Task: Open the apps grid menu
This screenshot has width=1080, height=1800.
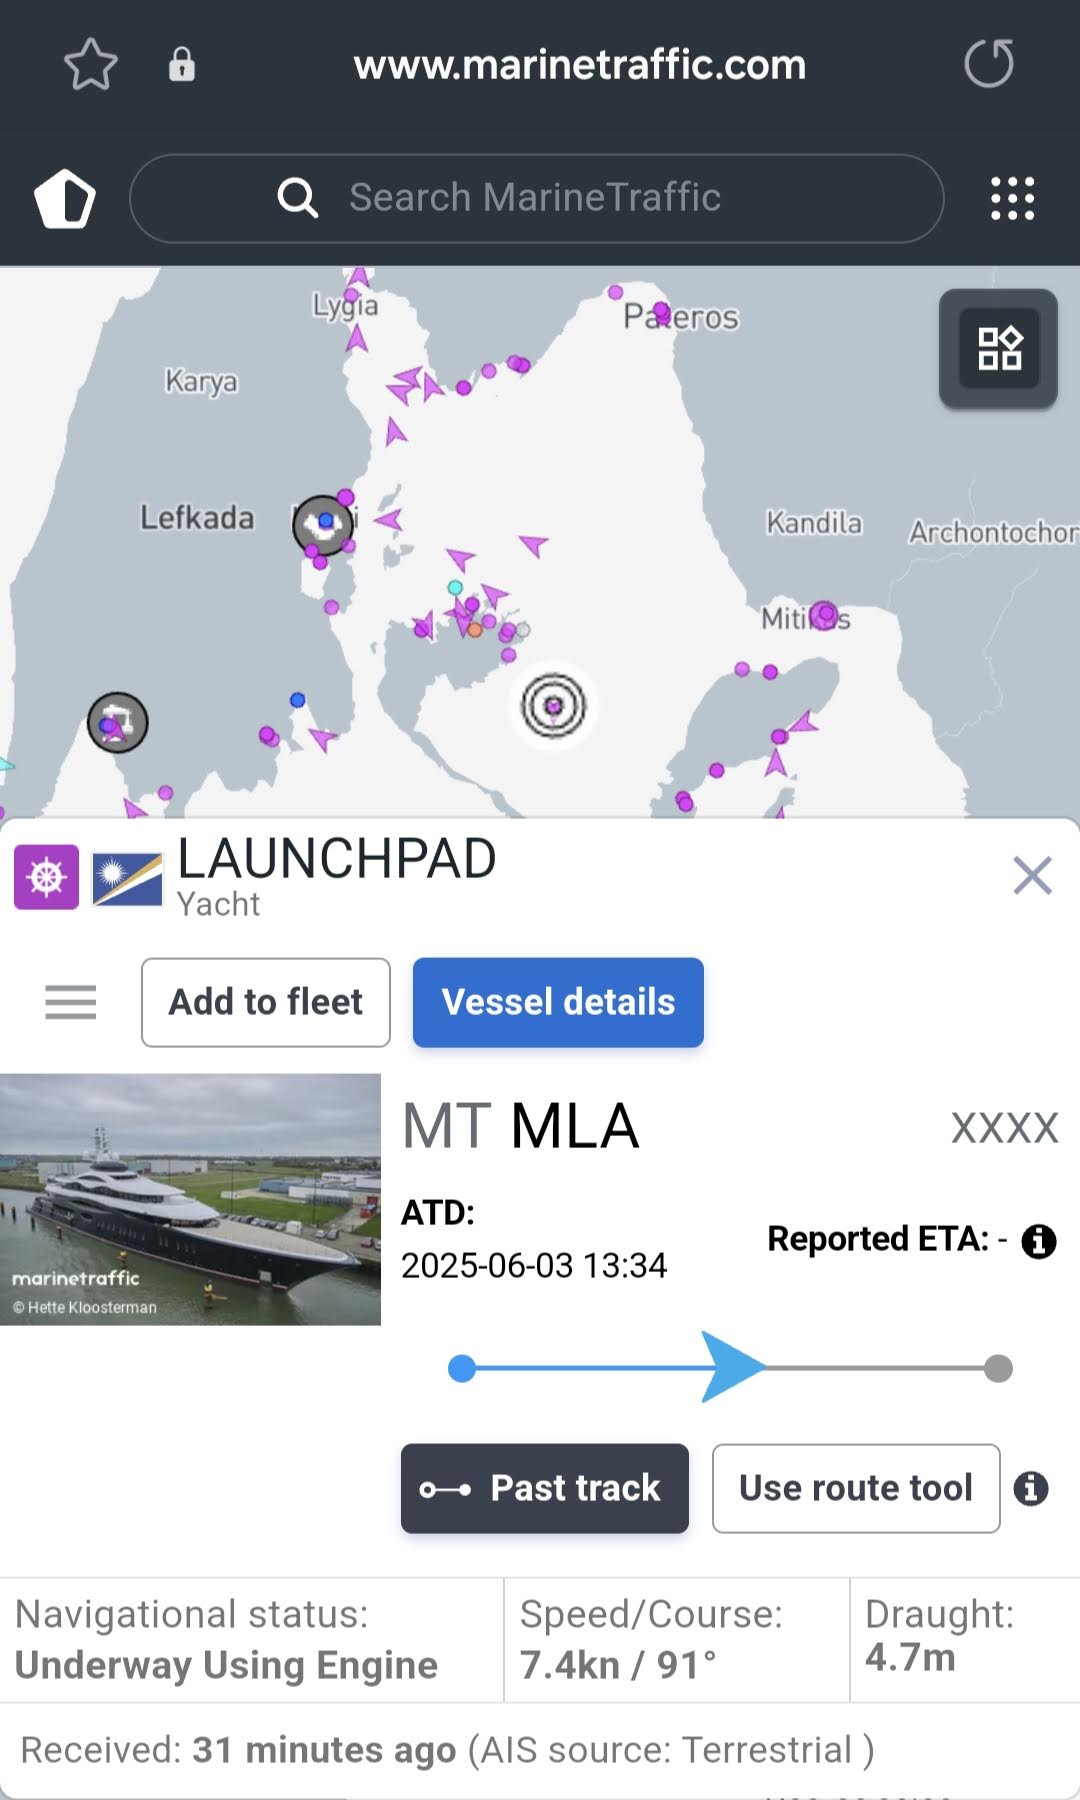Action: pos(1012,198)
